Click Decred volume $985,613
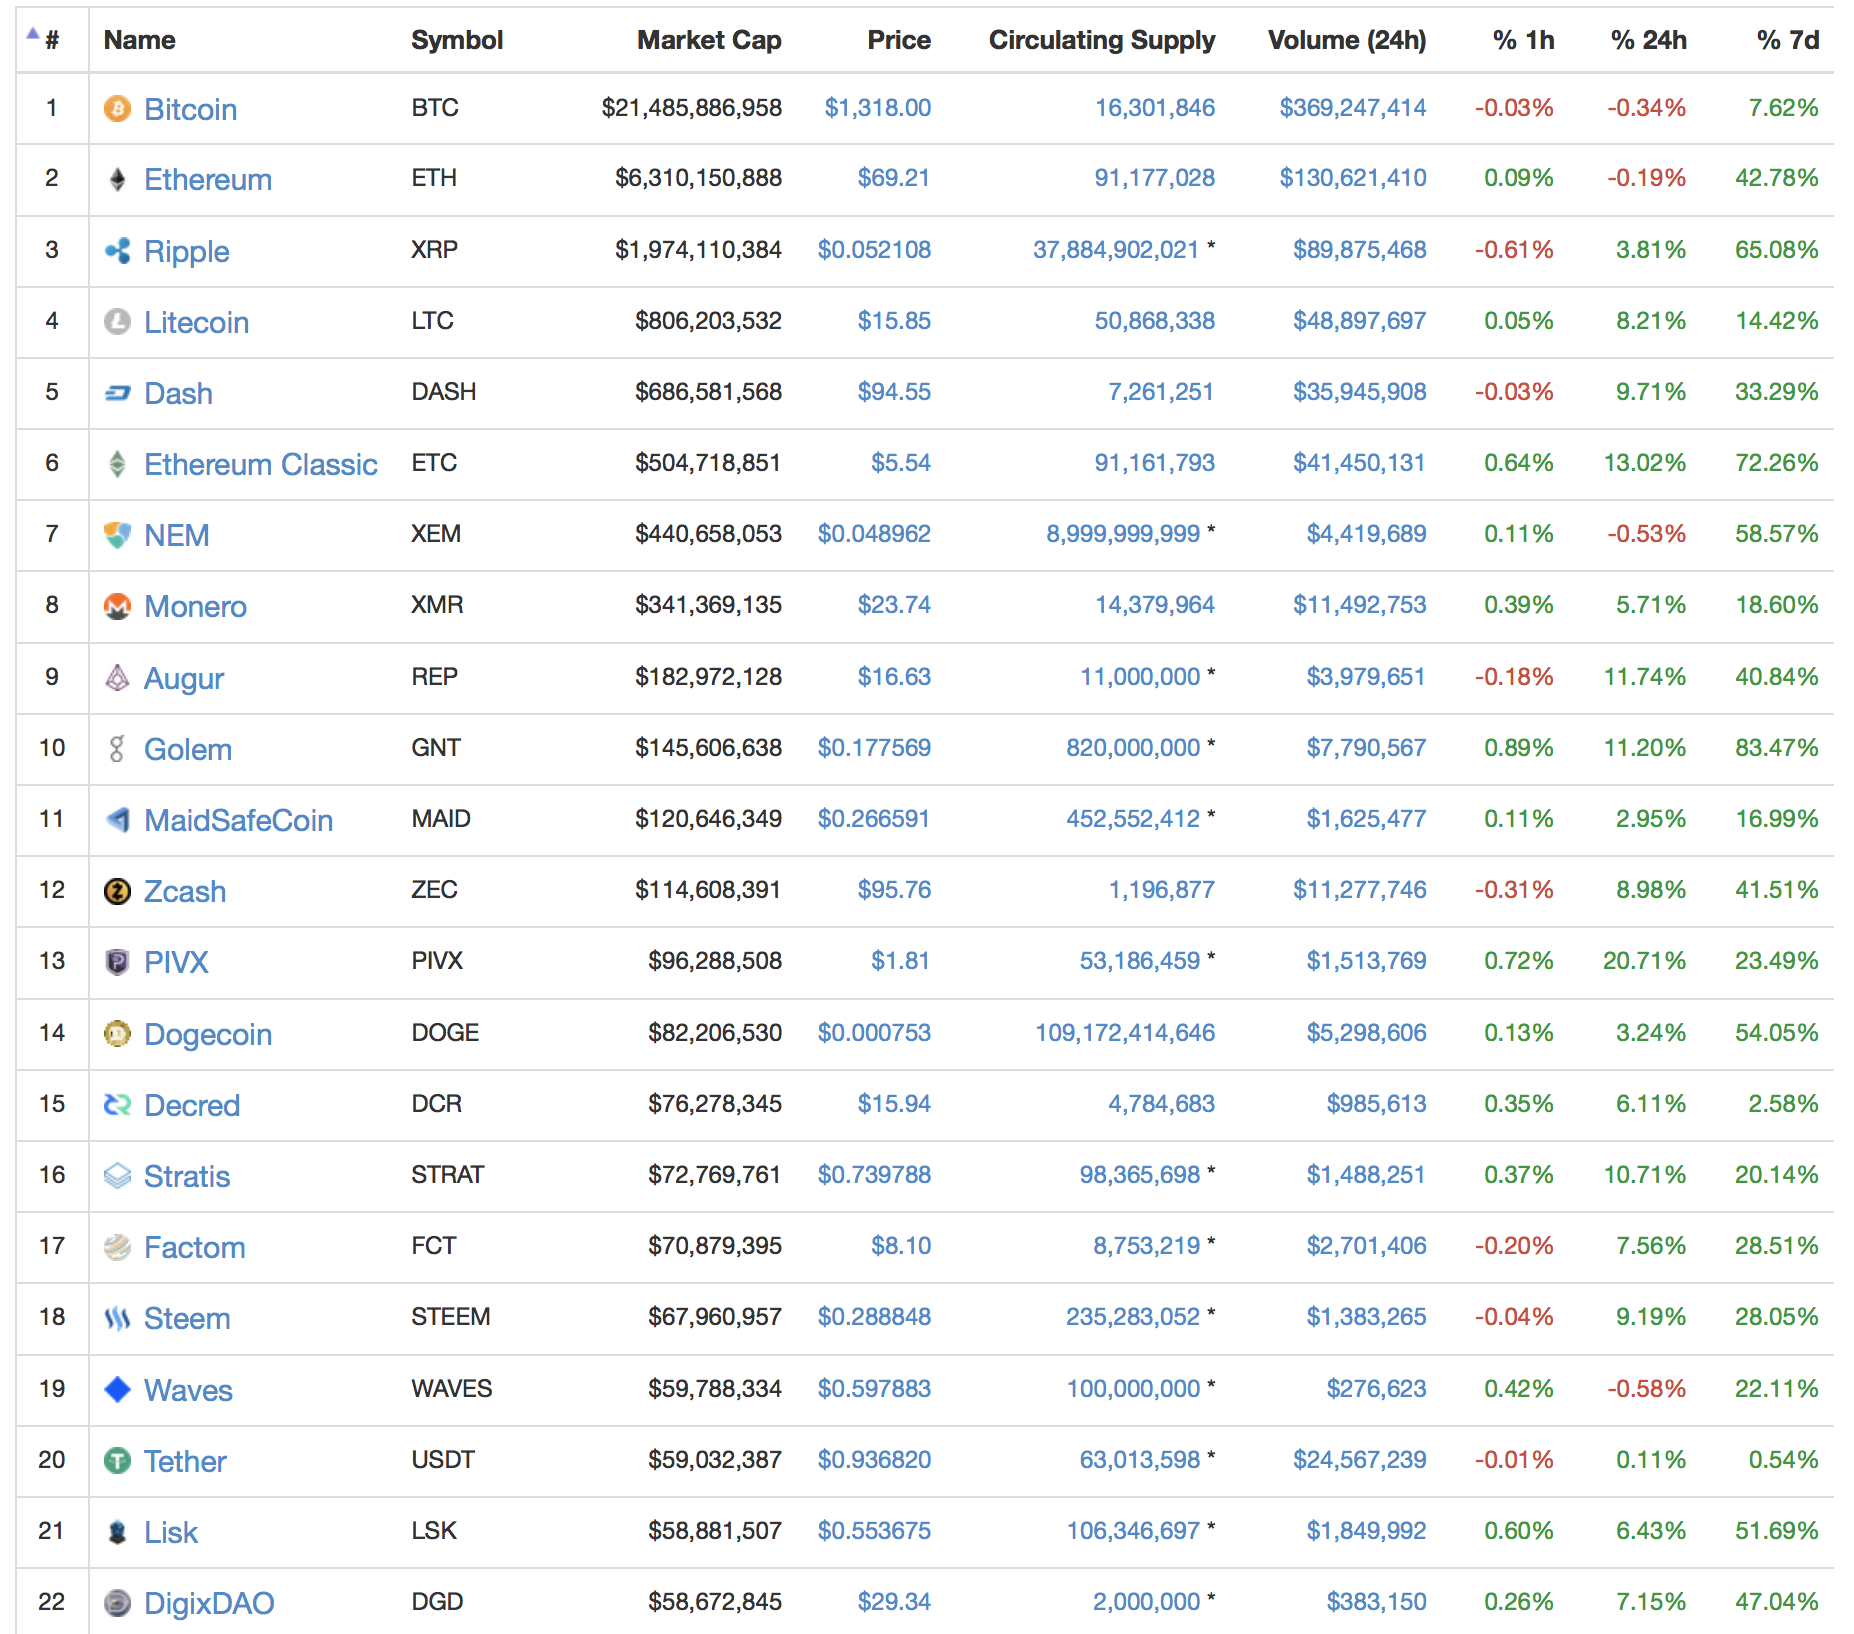1854x1634 pixels. [x=1376, y=1104]
